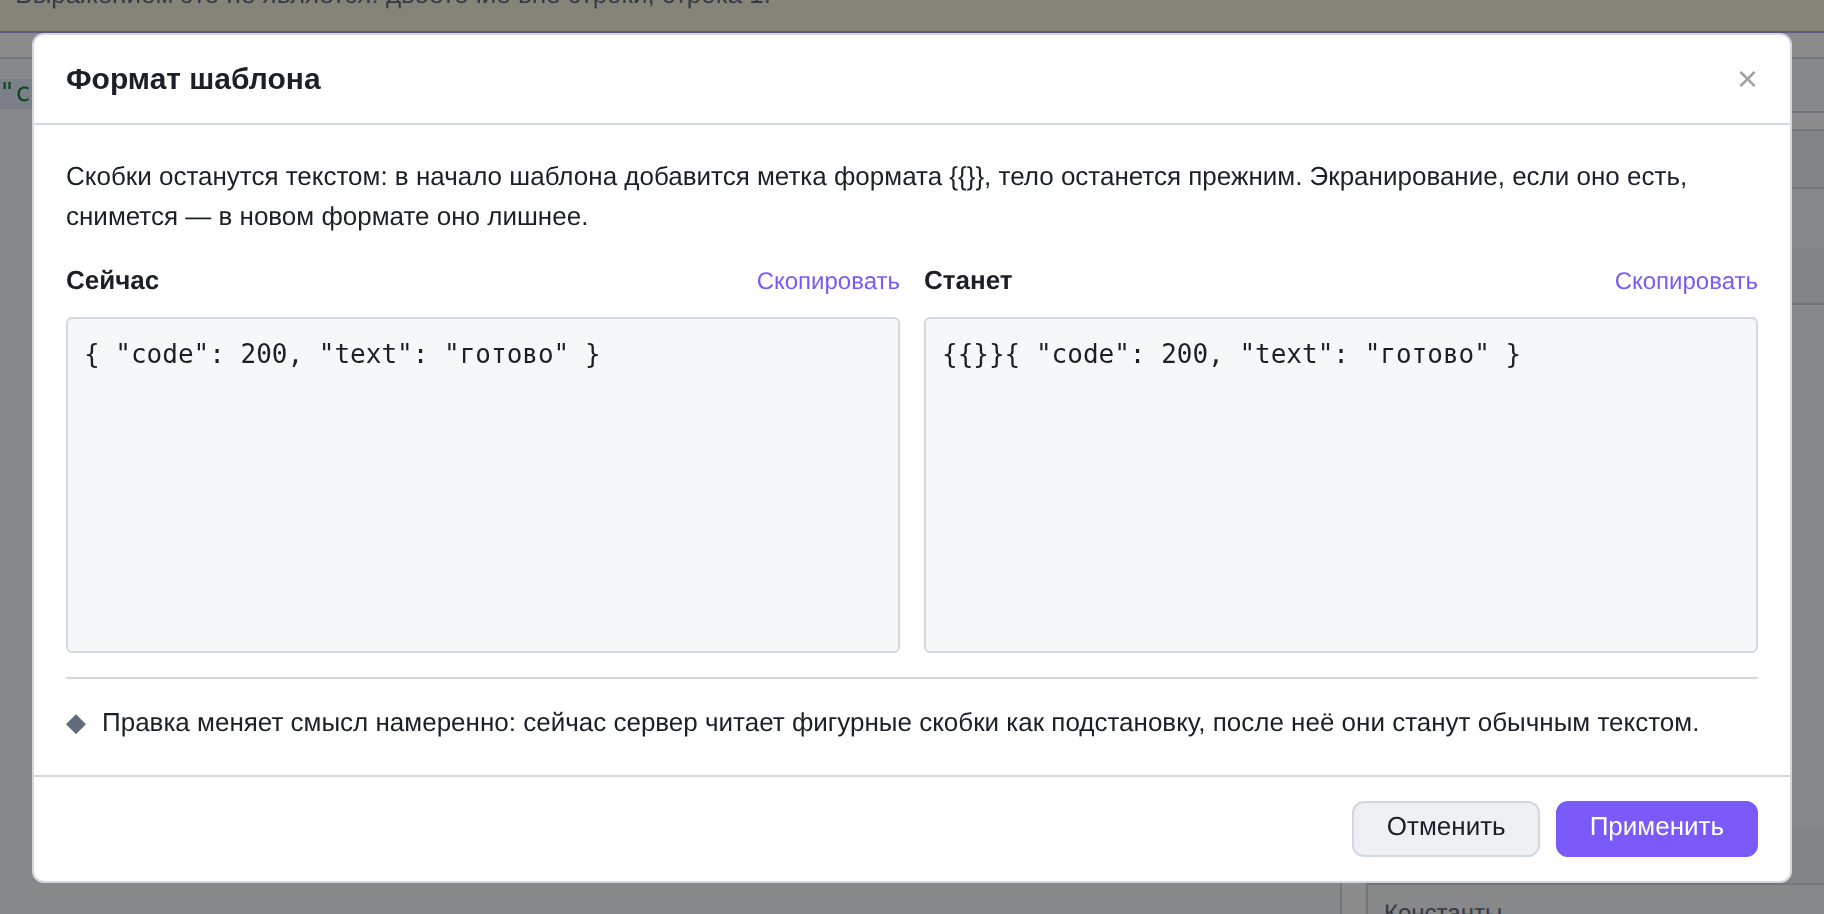Click the Формат шаблона dialog title
The width and height of the screenshot is (1824, 914).
coord(193,79)
